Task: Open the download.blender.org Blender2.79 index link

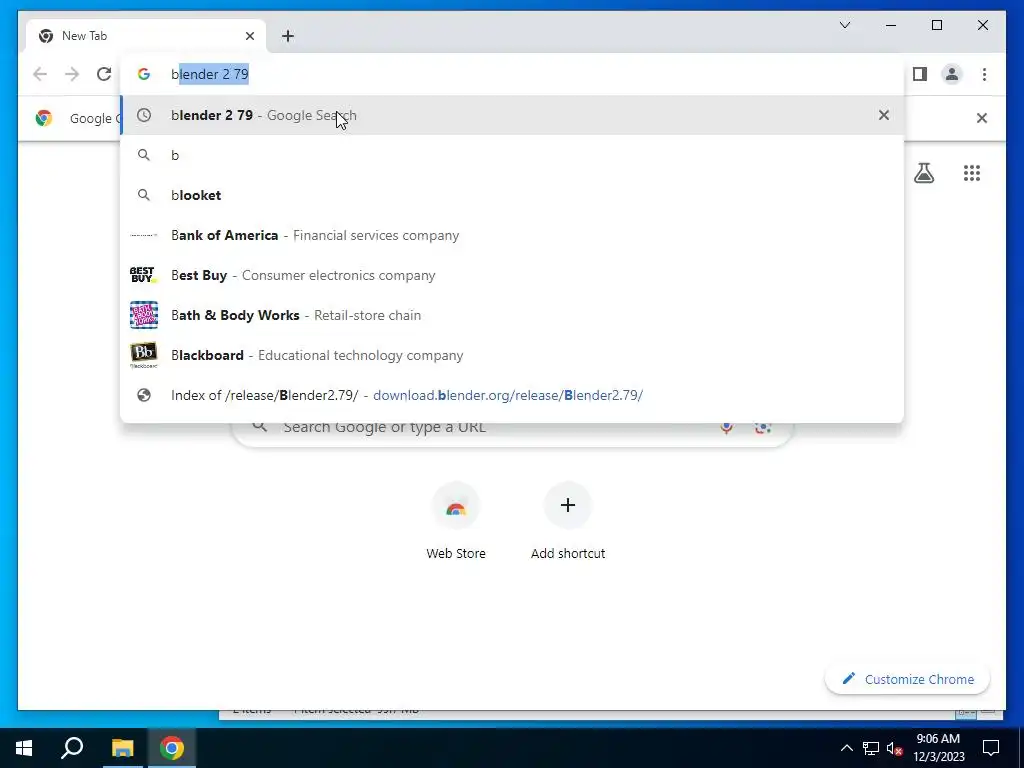Action: pyautogui.click(x=512, y=395)
